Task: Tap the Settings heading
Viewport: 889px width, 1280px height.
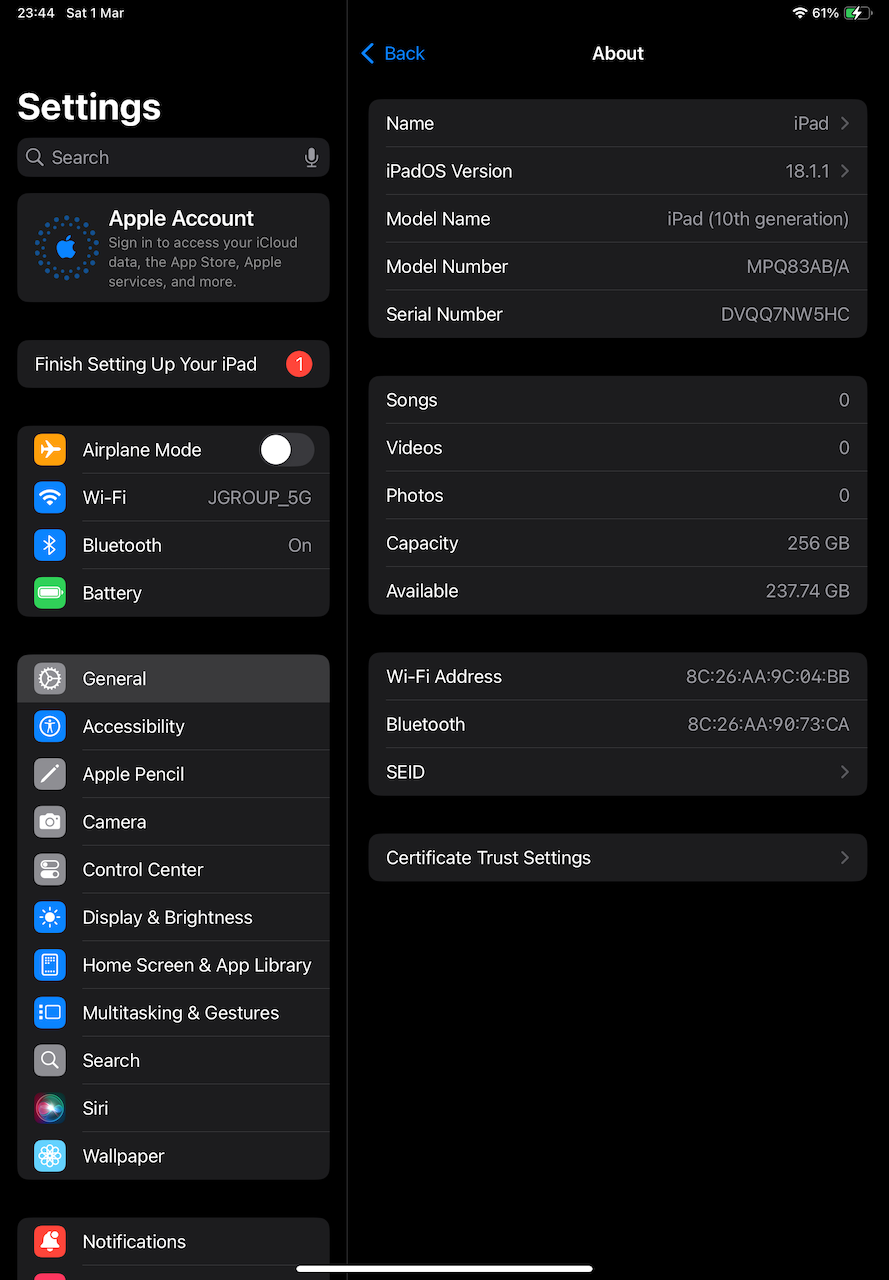Action: click(x=89, y=107)
